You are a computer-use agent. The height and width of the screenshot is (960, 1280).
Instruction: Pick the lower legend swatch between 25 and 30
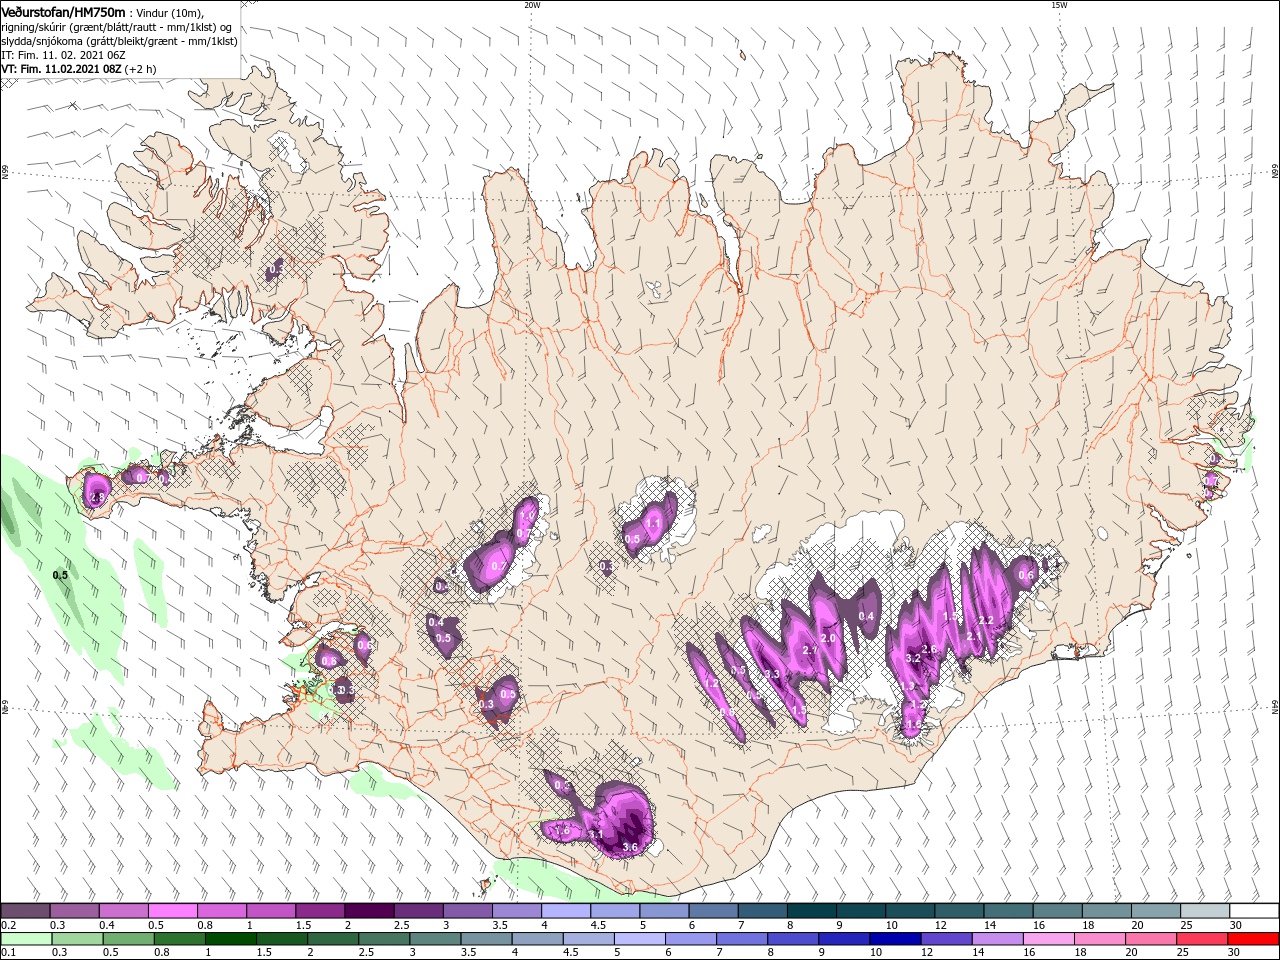pos(1201,939)
